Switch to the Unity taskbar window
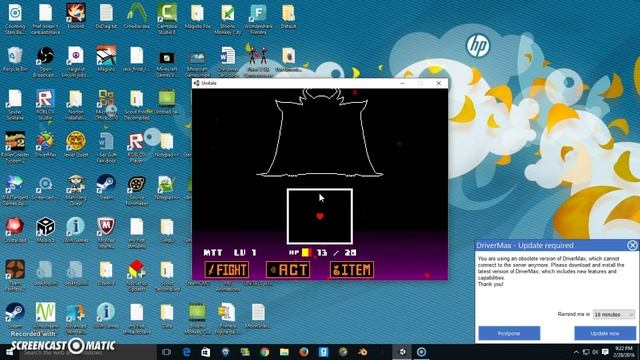 pyautogui.click(x=402, y=352)
